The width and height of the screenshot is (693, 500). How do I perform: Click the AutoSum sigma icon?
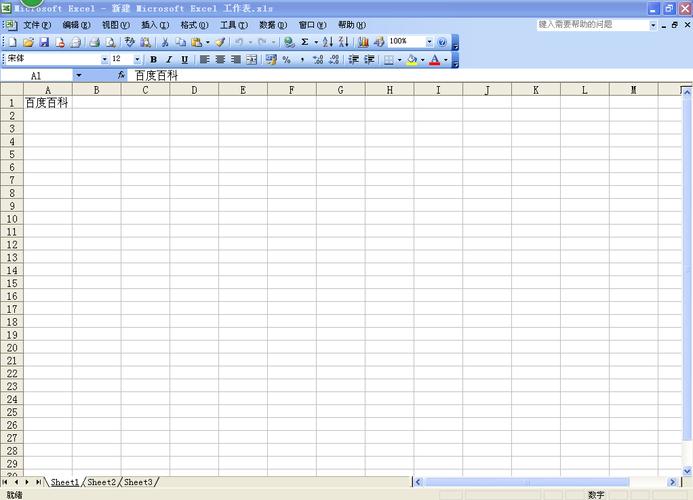(x=304, y=42)
